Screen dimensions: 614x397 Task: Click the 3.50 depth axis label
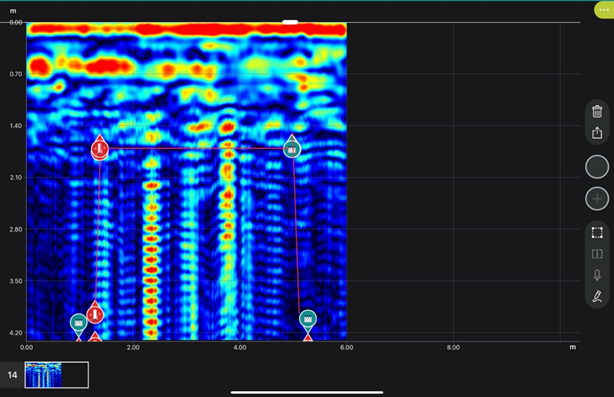click(16, 281)
